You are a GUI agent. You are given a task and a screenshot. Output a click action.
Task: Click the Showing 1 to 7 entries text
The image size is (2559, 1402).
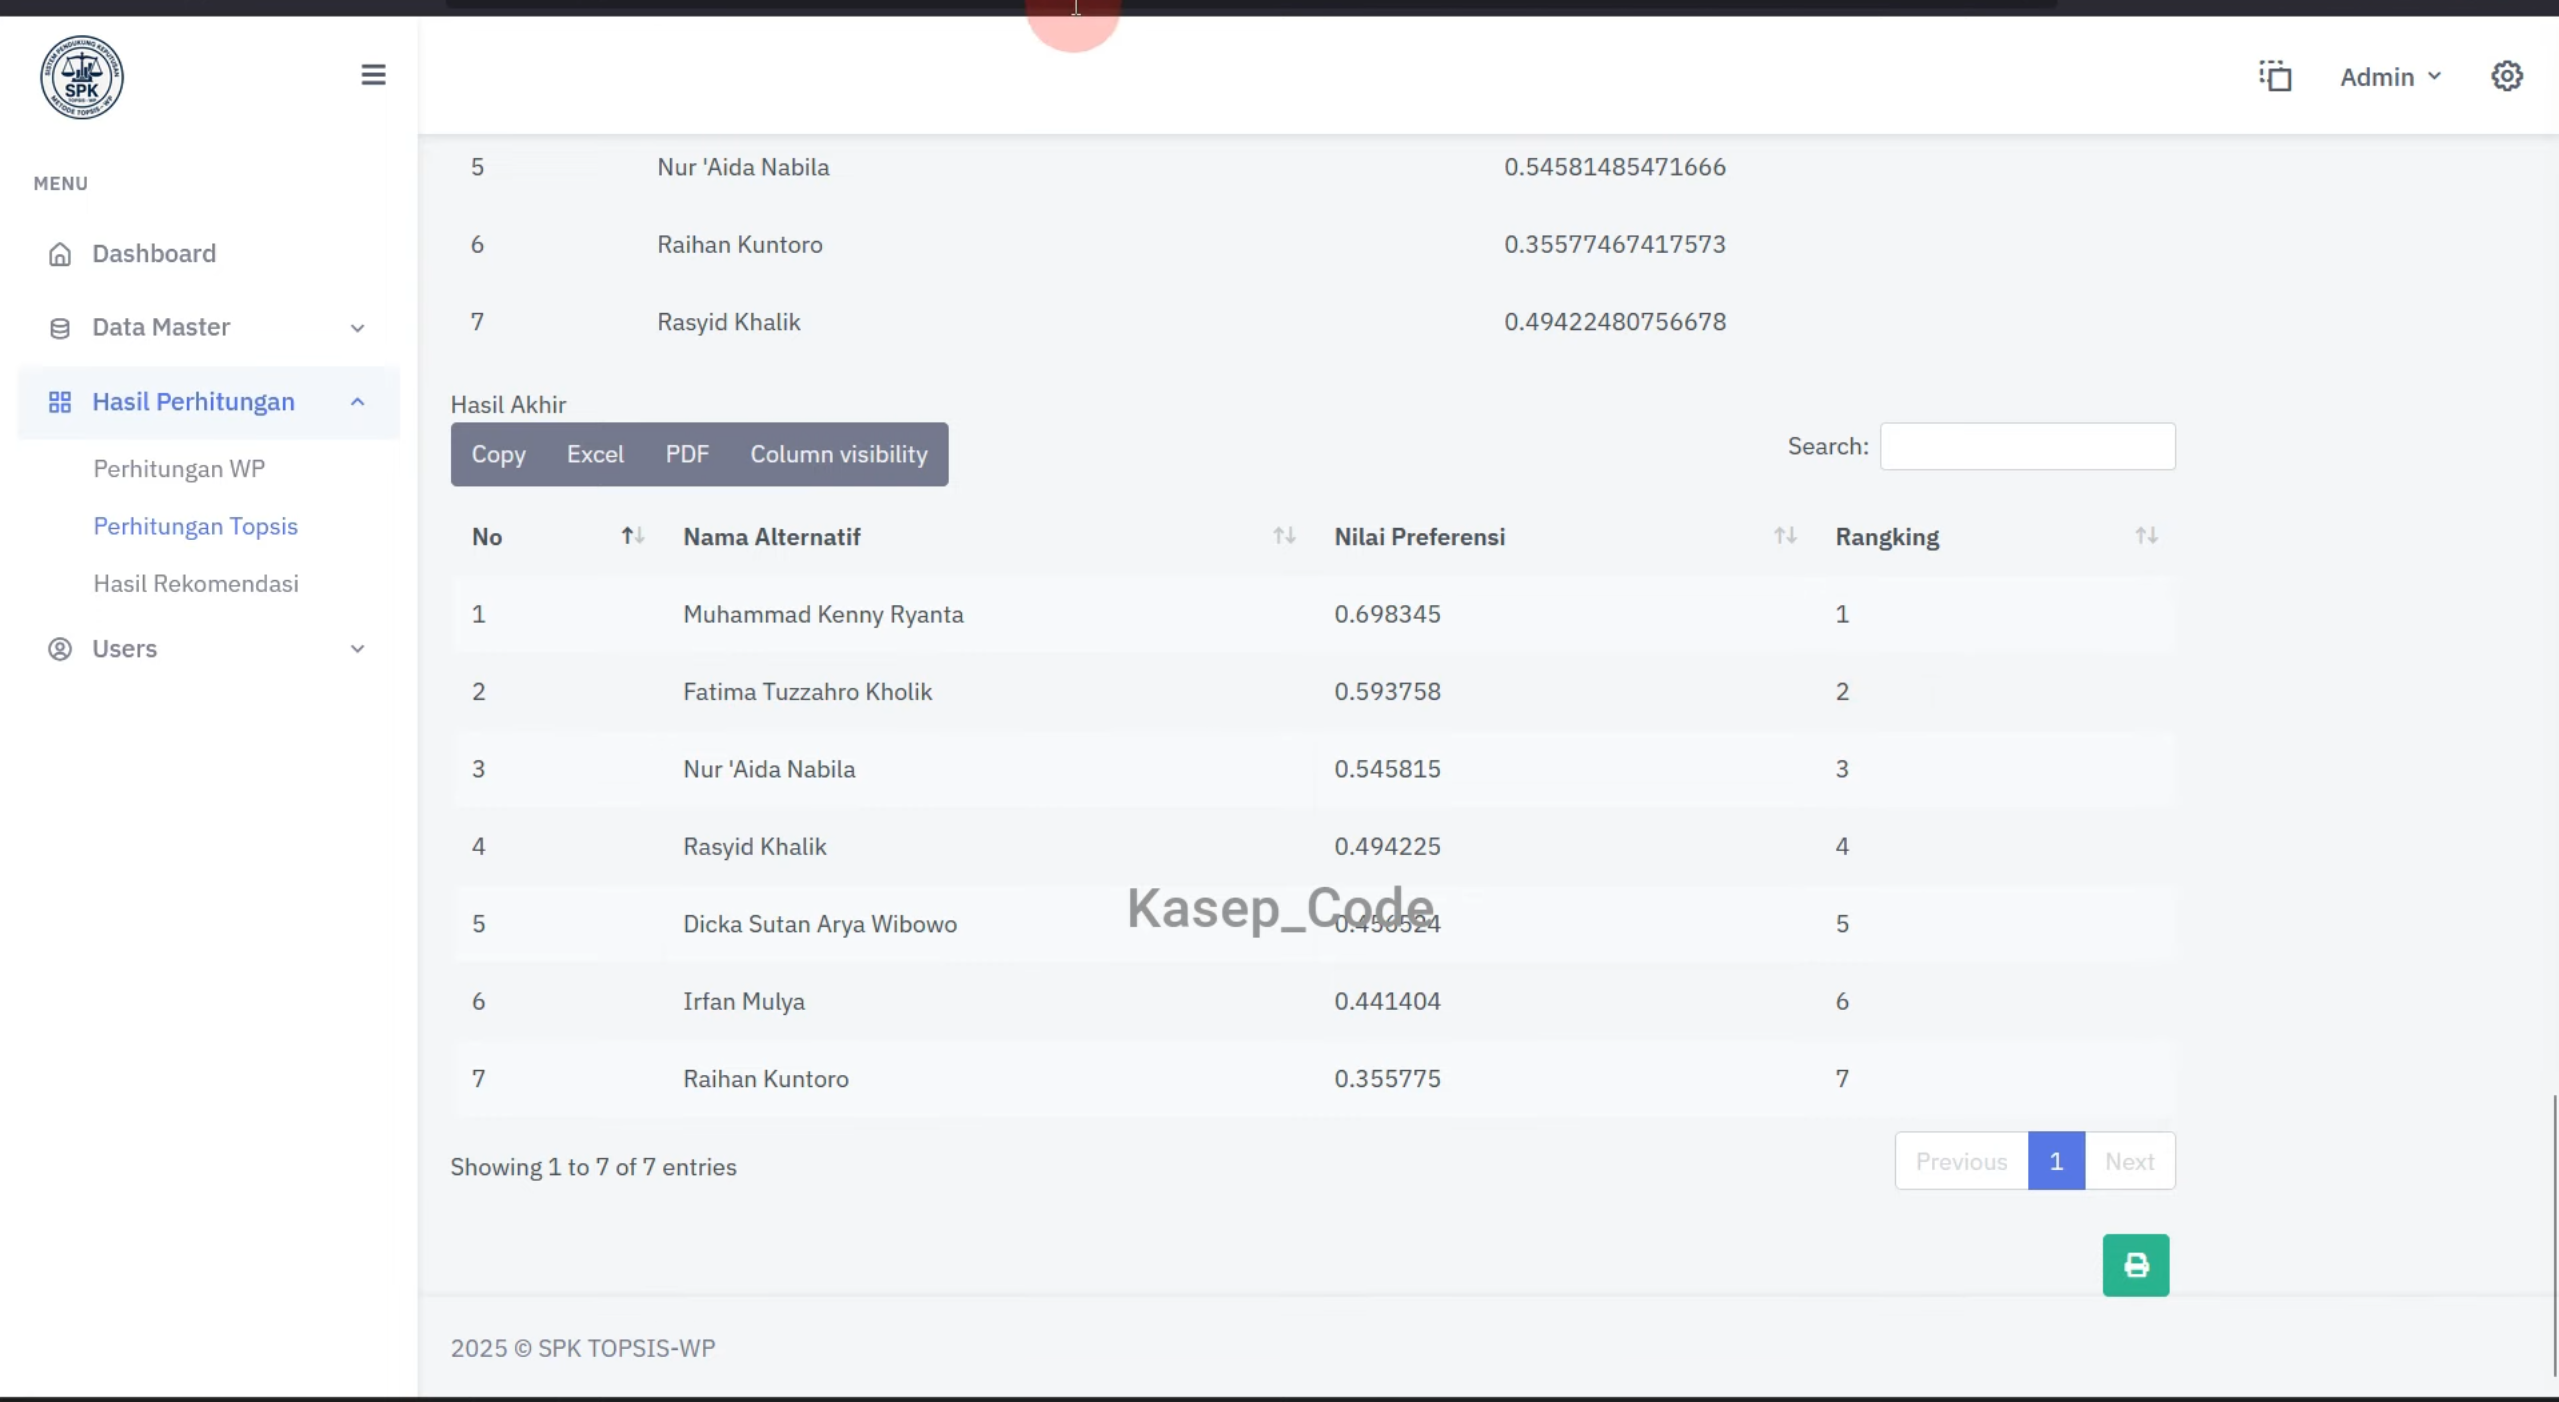click(x=593, y=1167)
